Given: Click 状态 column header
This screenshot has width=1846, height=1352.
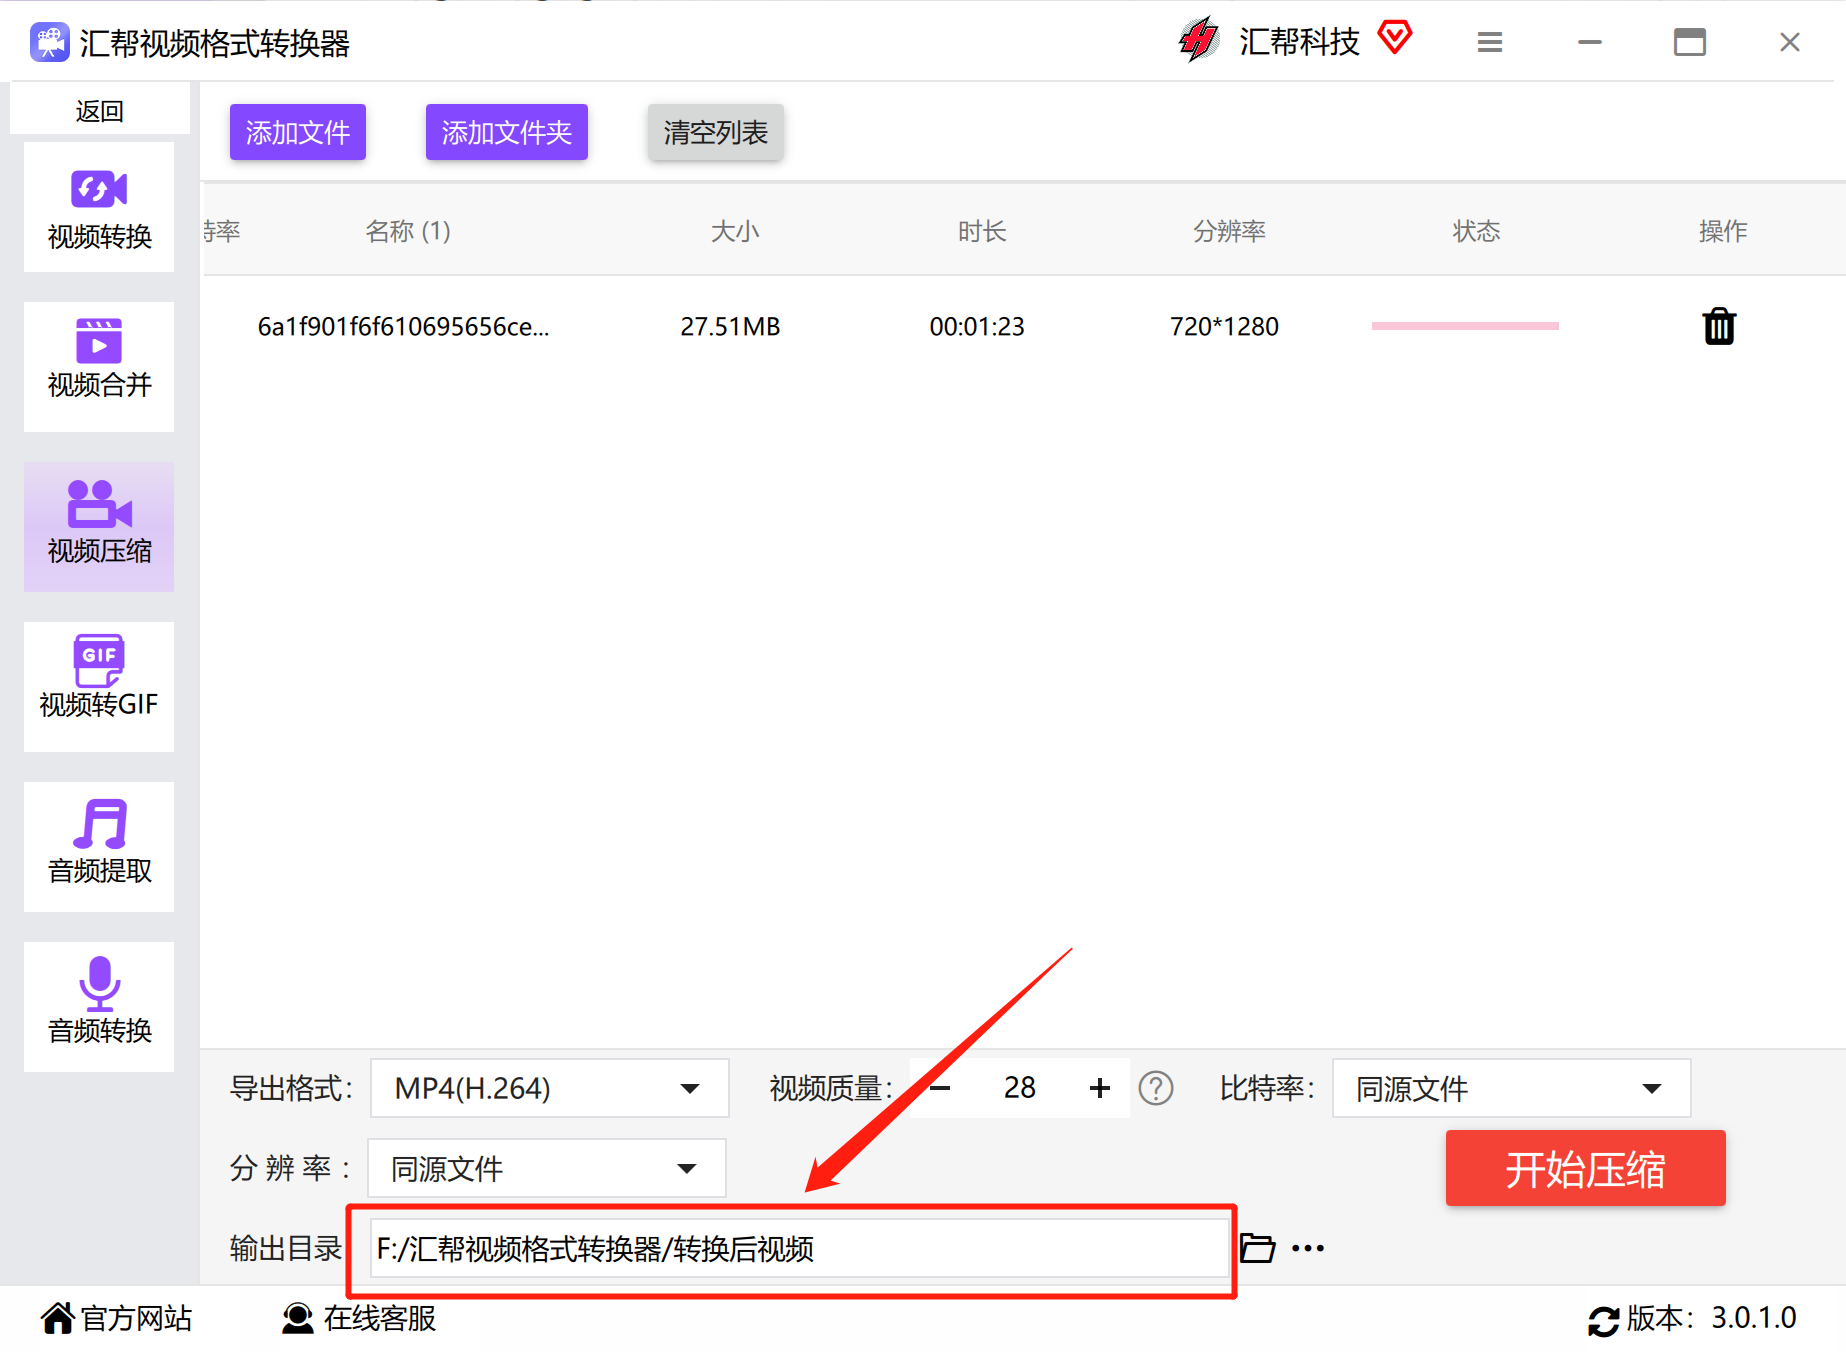Looking at the screenshot, I should pos(1476,232).
